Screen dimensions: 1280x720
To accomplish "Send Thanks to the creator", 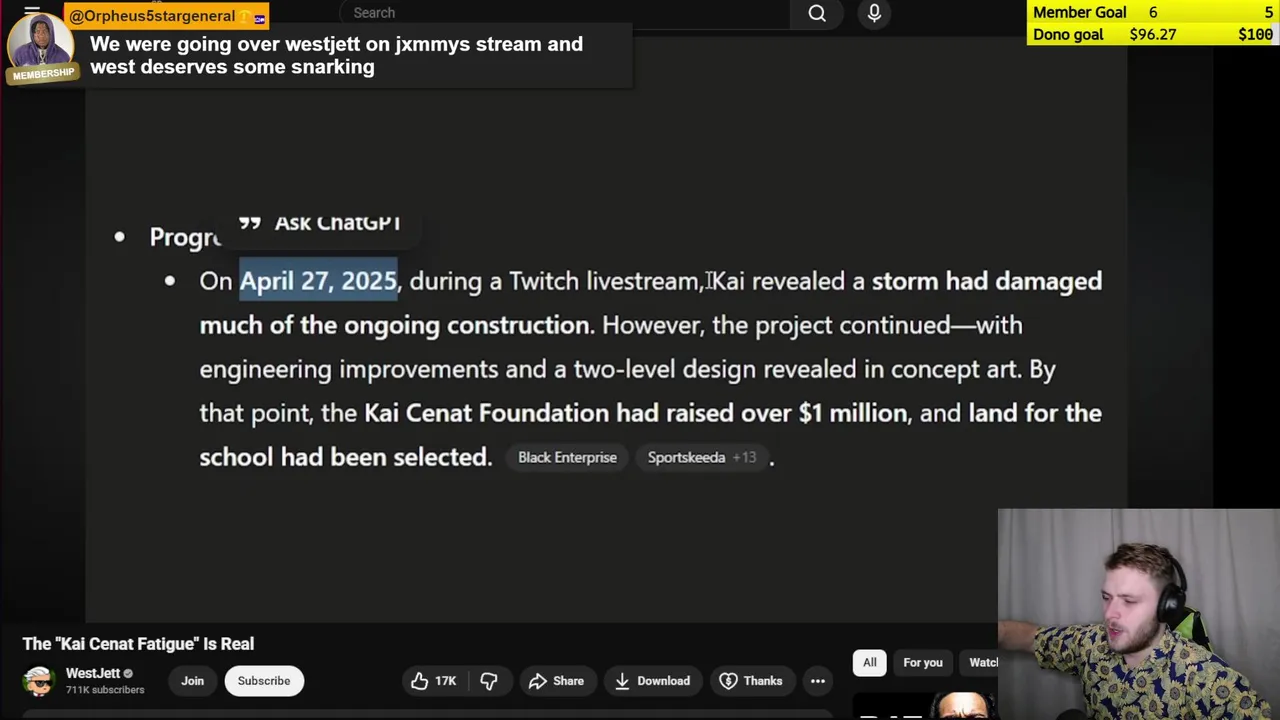I will click(750, 681).
